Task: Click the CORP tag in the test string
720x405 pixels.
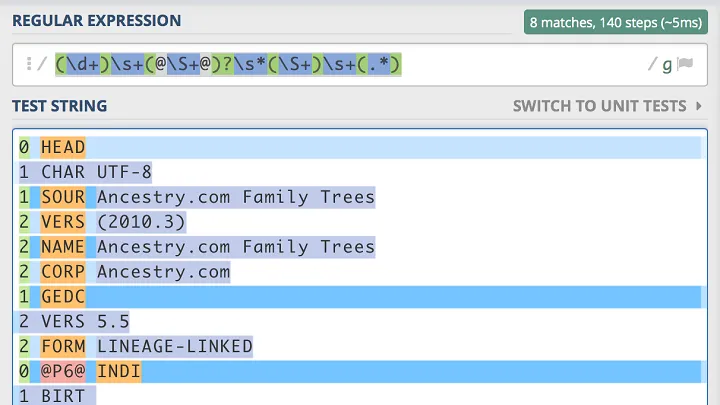Action: click(63, 271)
